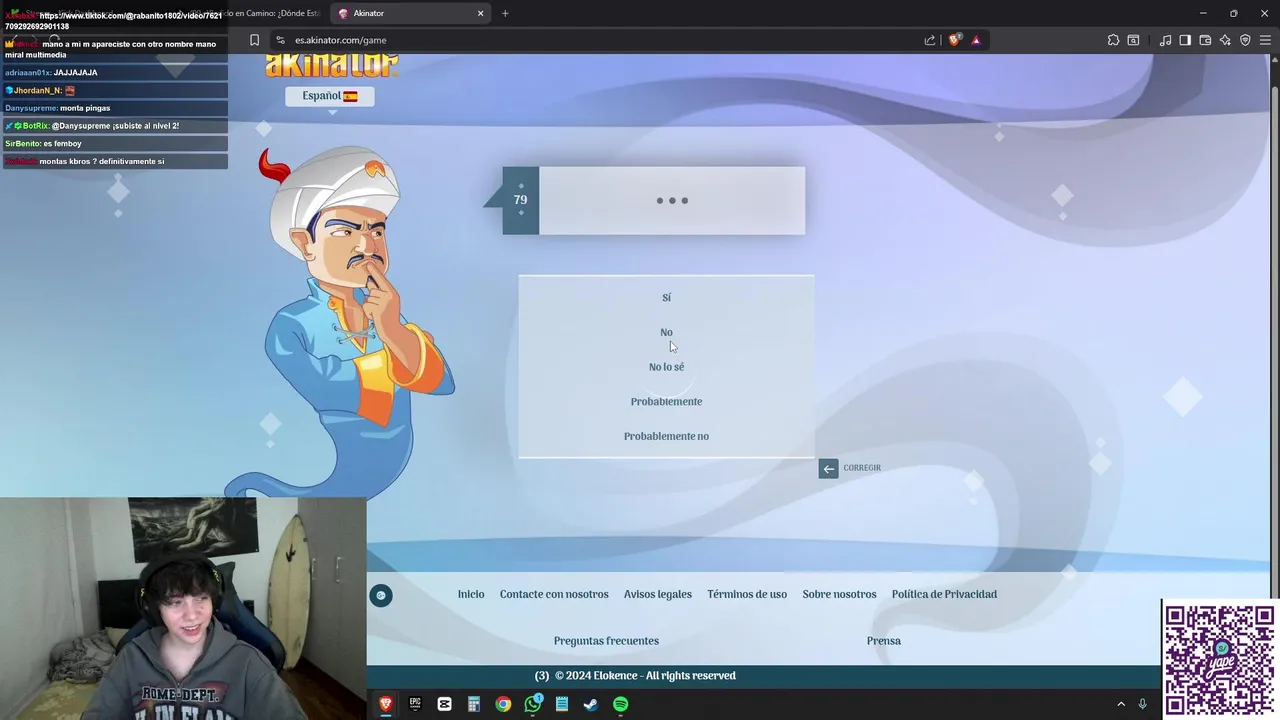
Task: Open the Inicio footer link
Action: pyautogui.click(x=471, y=594)
